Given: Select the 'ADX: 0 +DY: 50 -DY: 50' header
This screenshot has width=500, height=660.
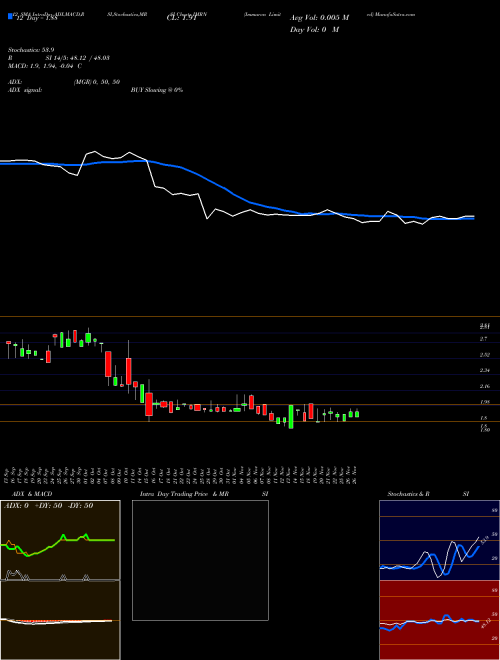Looking at the screenshot, I should 48,506.
